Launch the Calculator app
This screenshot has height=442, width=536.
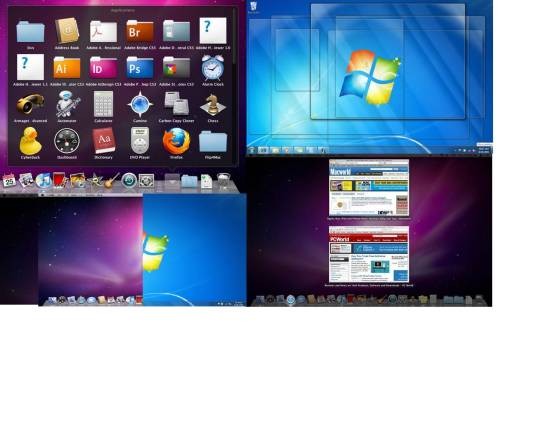tap(103, 104)
